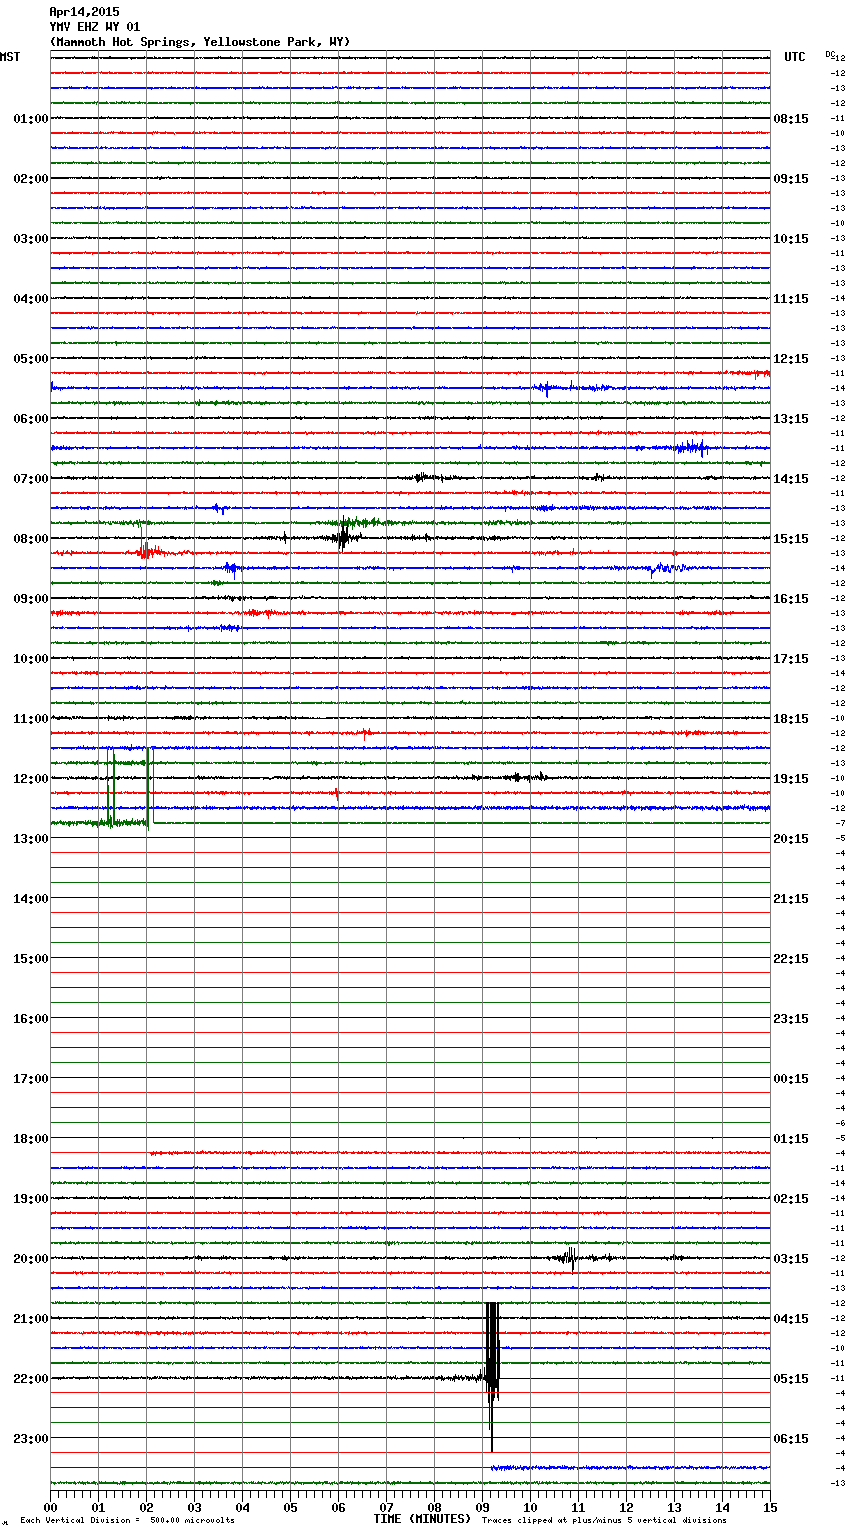
Task: Click the "Mammoth Hot Springs, Yellowstone Park, WY" title
Action: coord(200,42)
